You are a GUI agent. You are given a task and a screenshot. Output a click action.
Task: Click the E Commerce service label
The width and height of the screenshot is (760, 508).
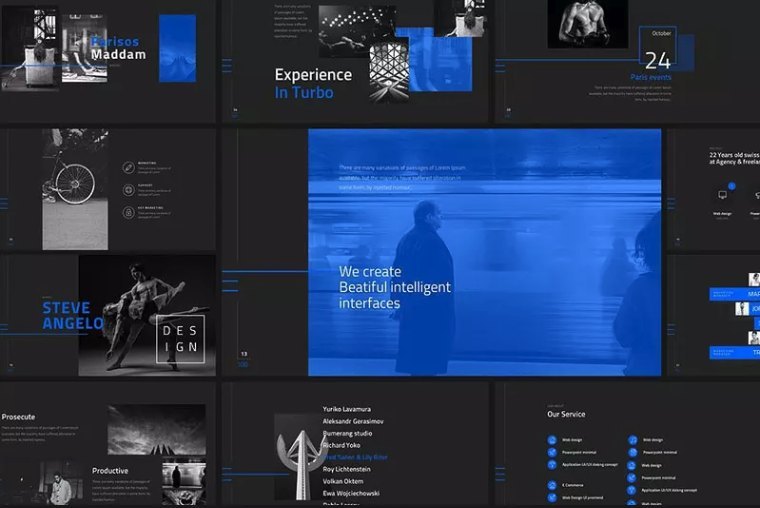point(572,485)
